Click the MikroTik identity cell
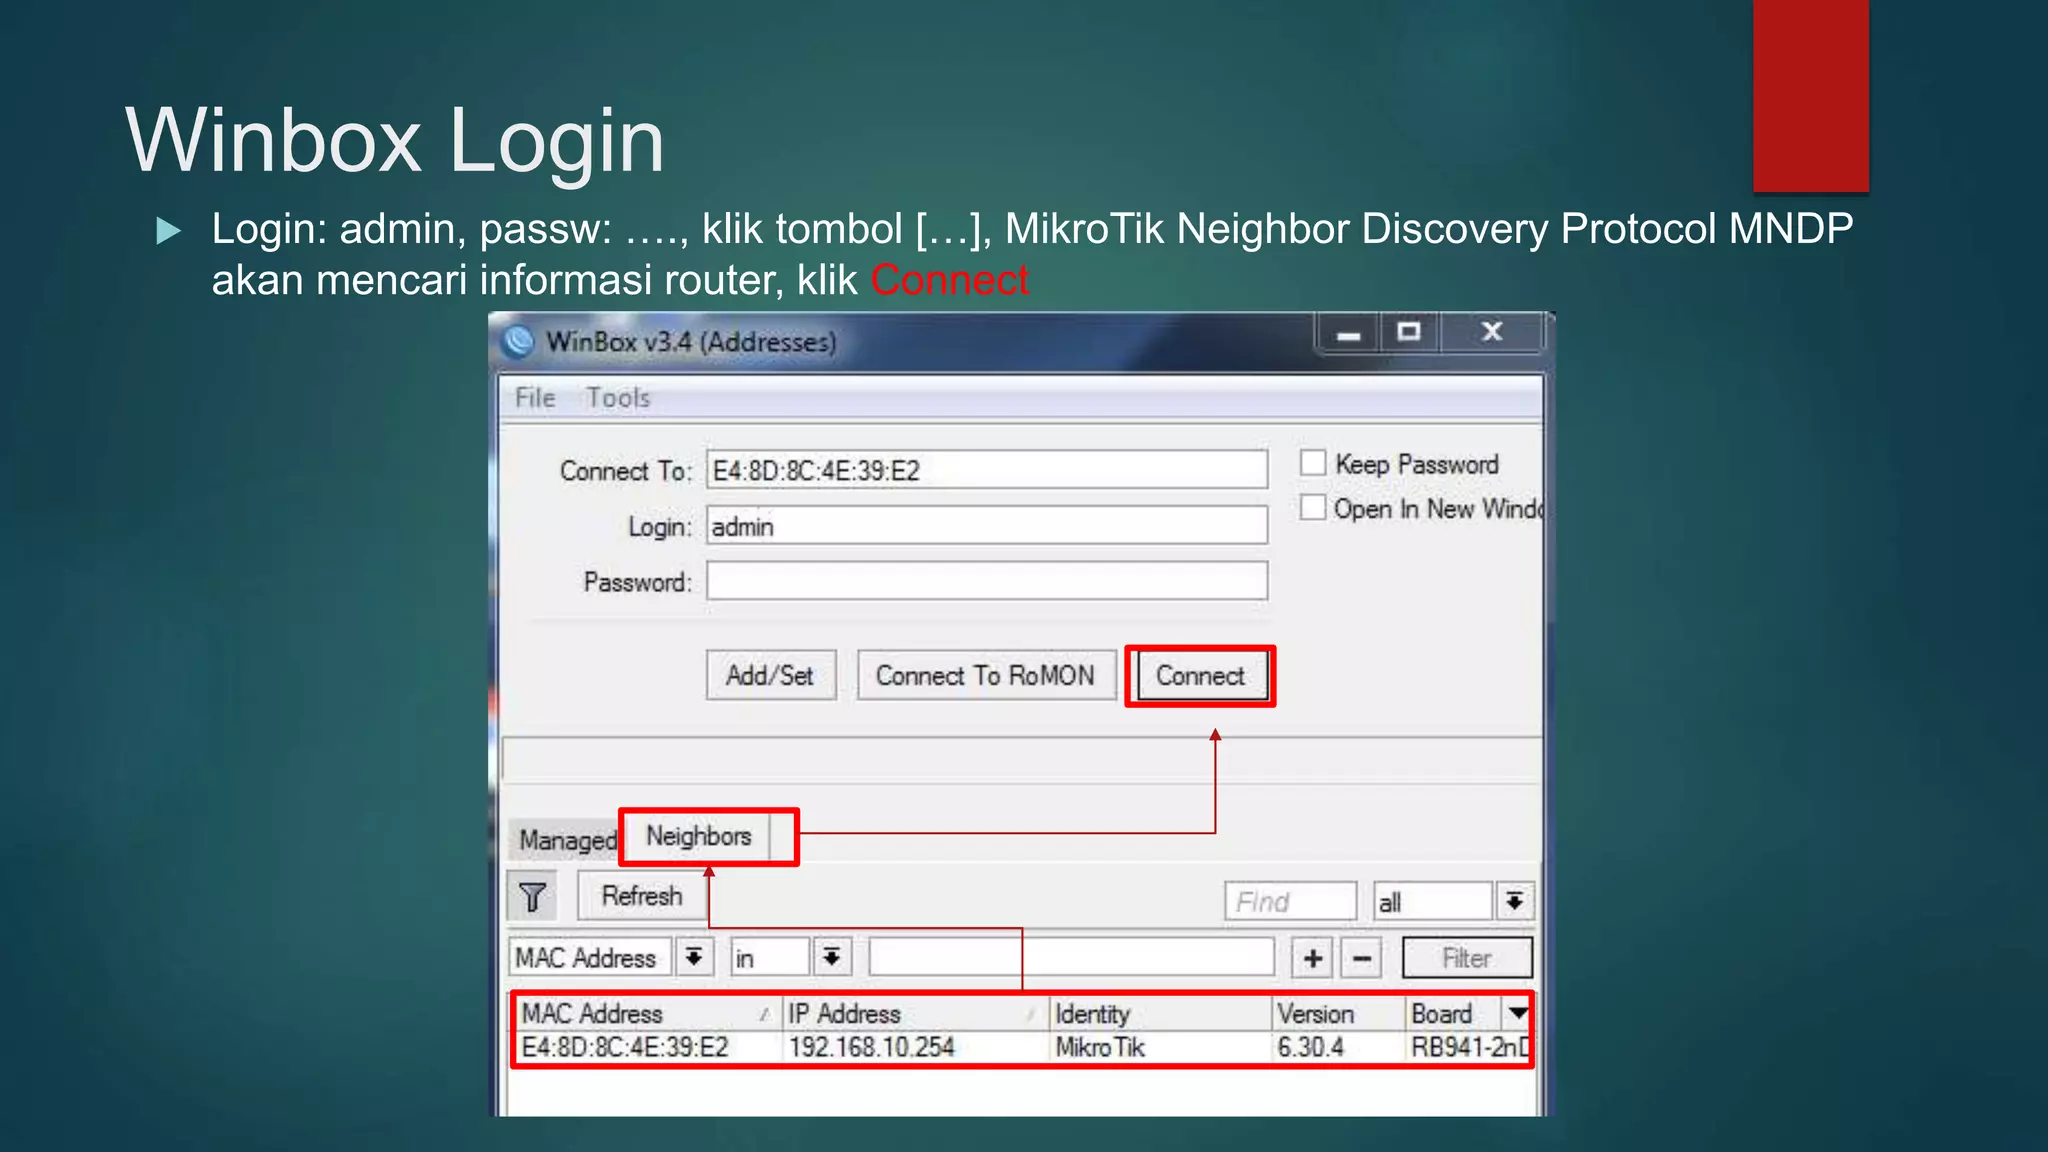This screenshot has height=1152, width=2048. pos(1100,1048)
